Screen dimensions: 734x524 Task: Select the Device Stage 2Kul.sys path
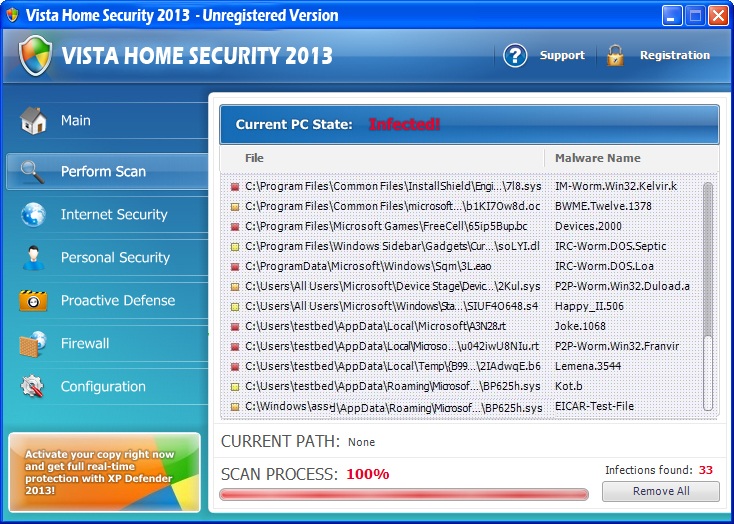(392, 286)
